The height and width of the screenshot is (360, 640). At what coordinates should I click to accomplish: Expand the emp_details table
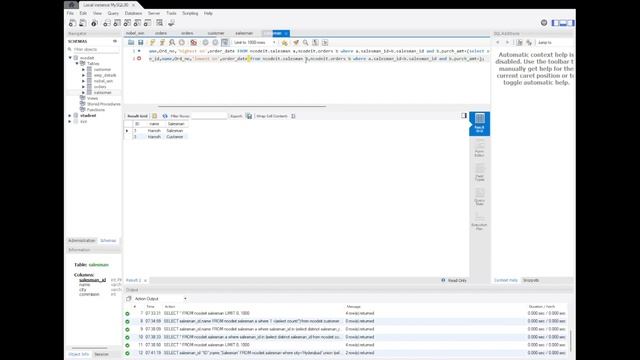pyautogui.click(x=83, y=75)
